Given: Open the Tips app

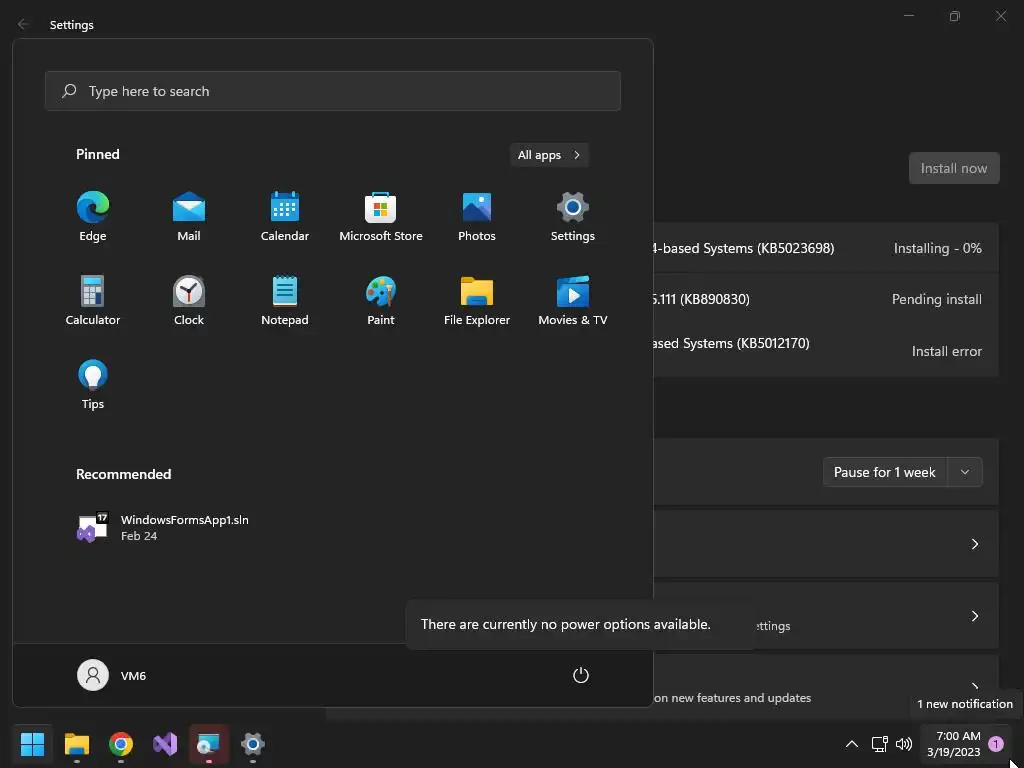Looking at the screenshot, I should [x=93, y=385].
